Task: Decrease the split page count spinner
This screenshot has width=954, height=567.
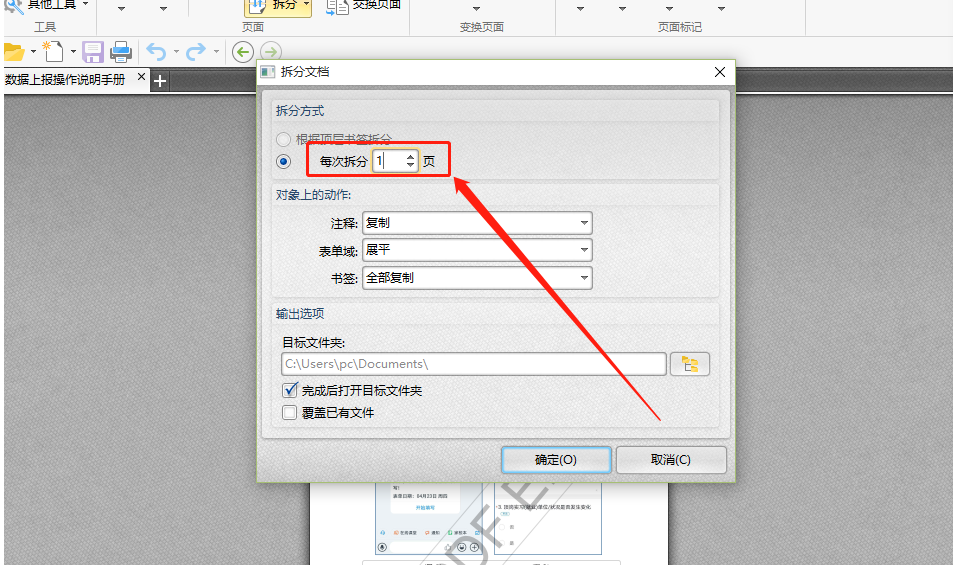Action: 411,166
